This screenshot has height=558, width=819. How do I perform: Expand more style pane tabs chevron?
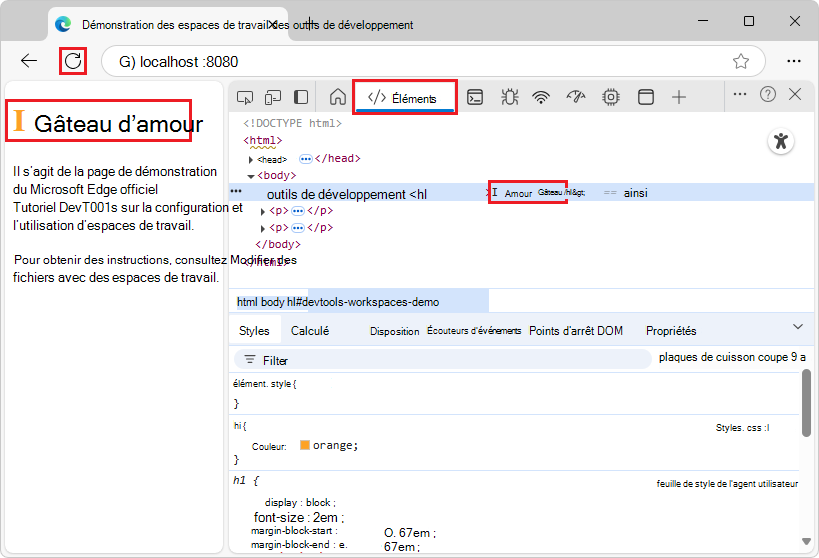(798, 327)
